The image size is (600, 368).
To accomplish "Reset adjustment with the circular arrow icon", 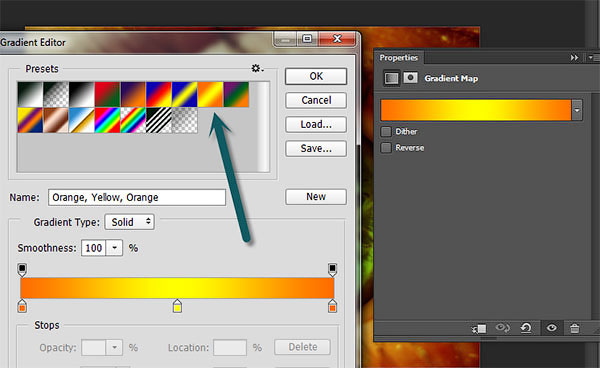I will 526,328.
